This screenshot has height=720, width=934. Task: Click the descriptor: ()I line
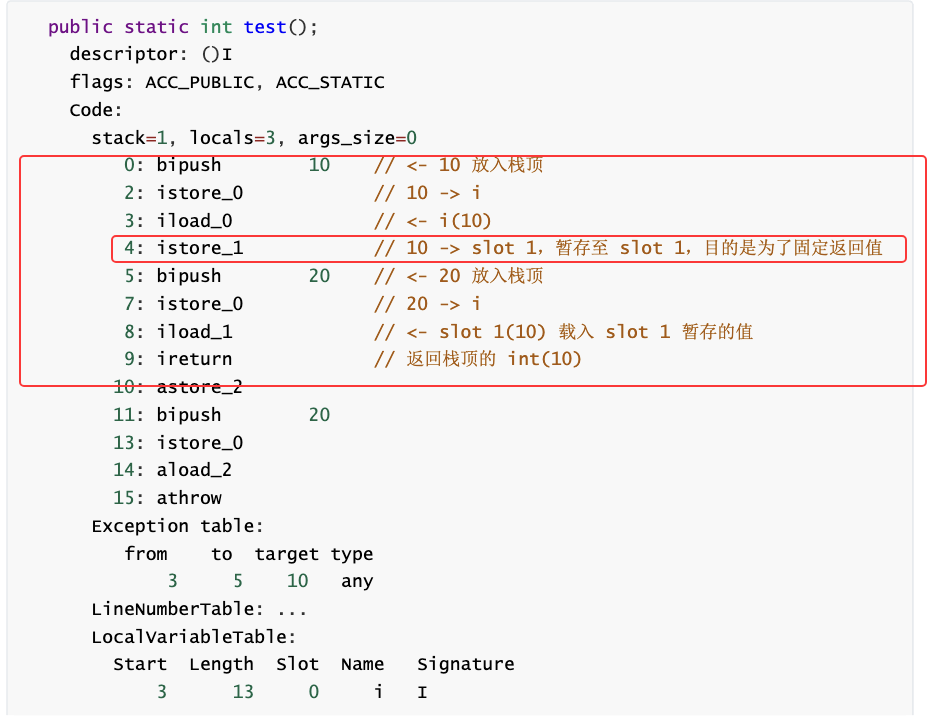[x=150, y=55]
